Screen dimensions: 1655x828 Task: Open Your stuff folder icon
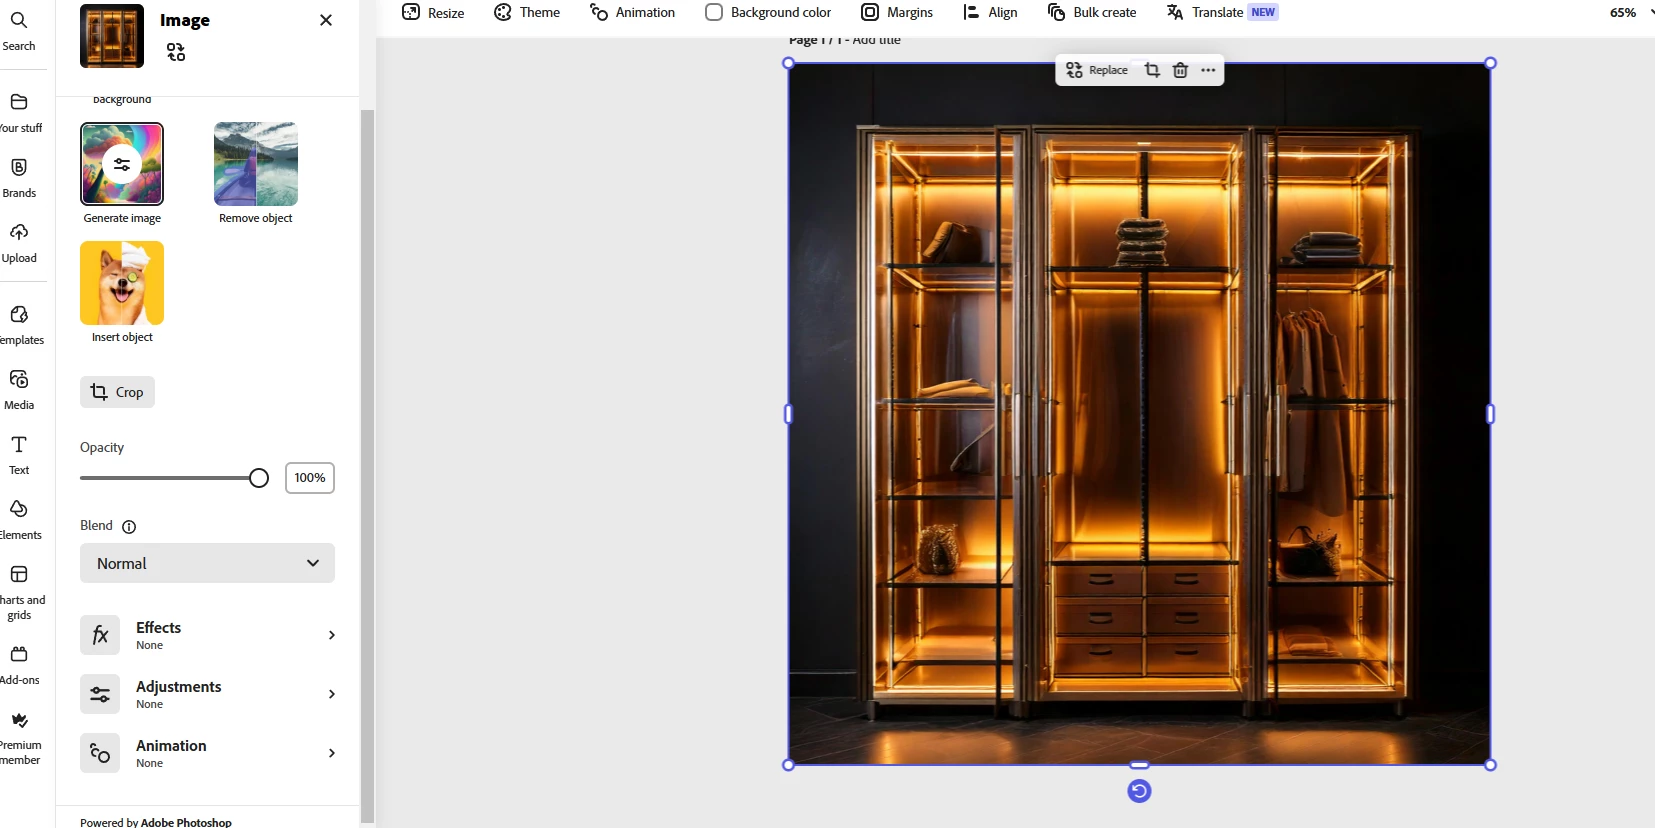pyautogui.click(x=19, y=102)
